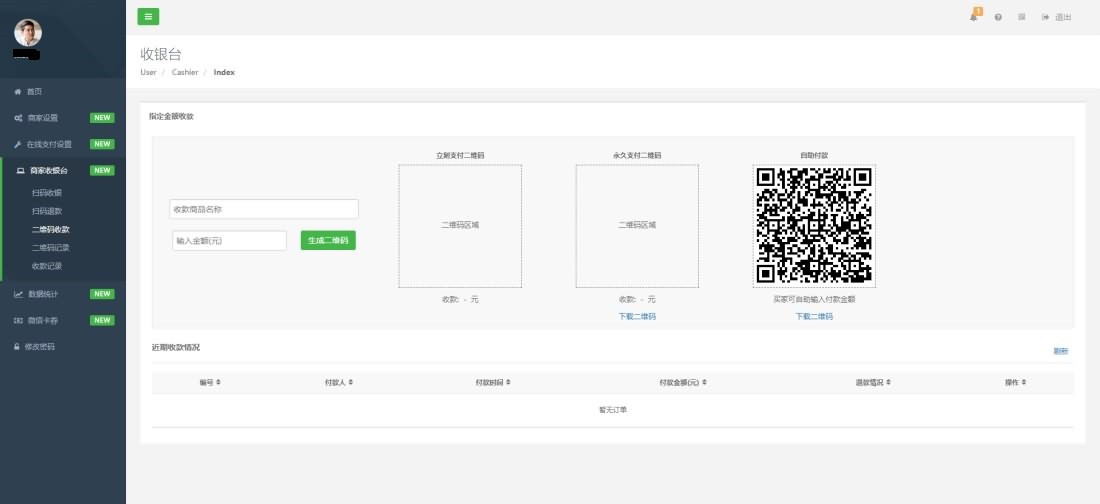Click the lock icon beside 修改密码

click(17, 346)
